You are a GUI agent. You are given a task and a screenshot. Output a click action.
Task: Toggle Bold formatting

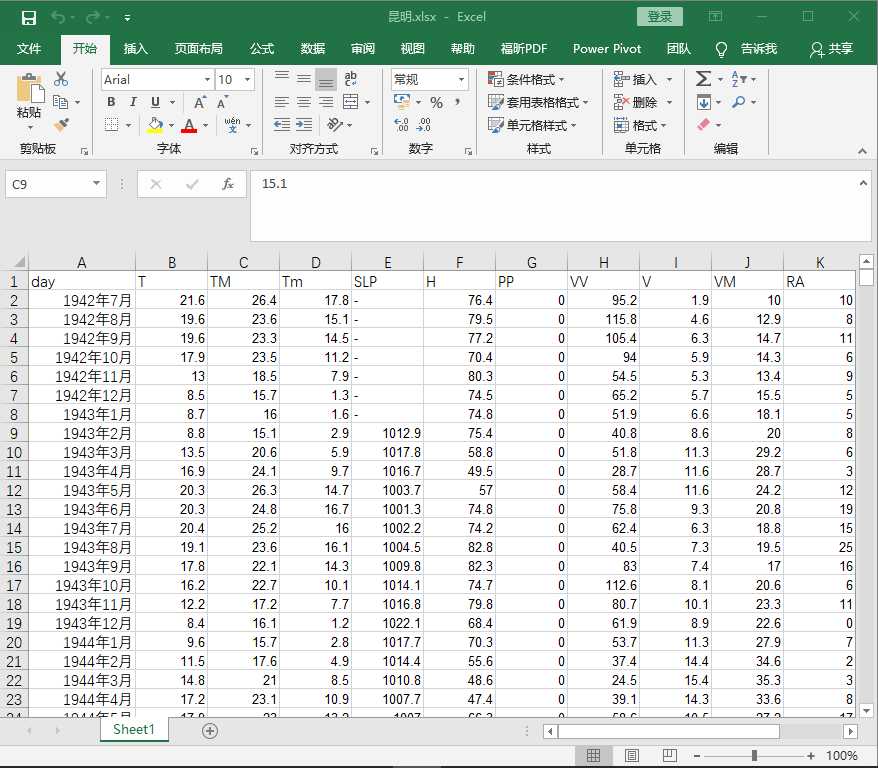click(x=111, y=102)
